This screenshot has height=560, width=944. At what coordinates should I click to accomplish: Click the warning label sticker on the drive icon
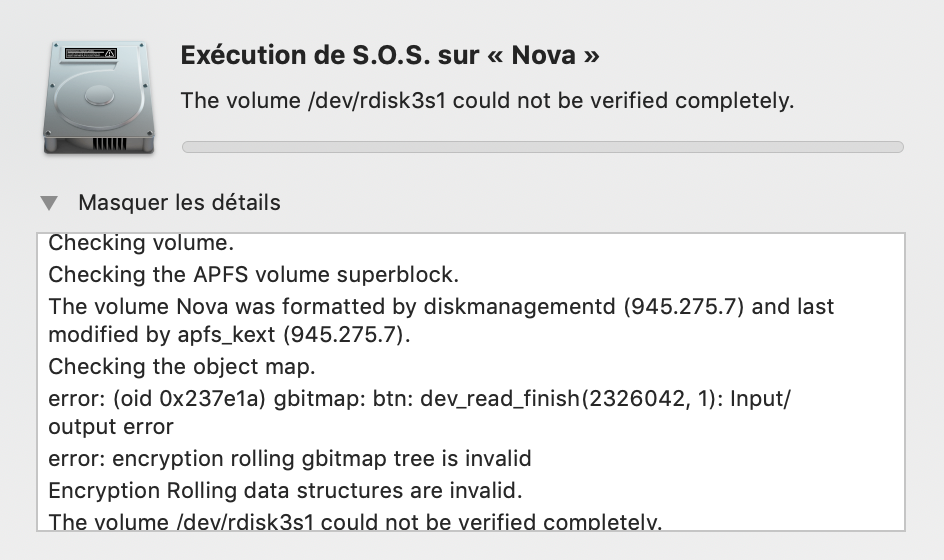pyautogui.click(x=90, y=53)
